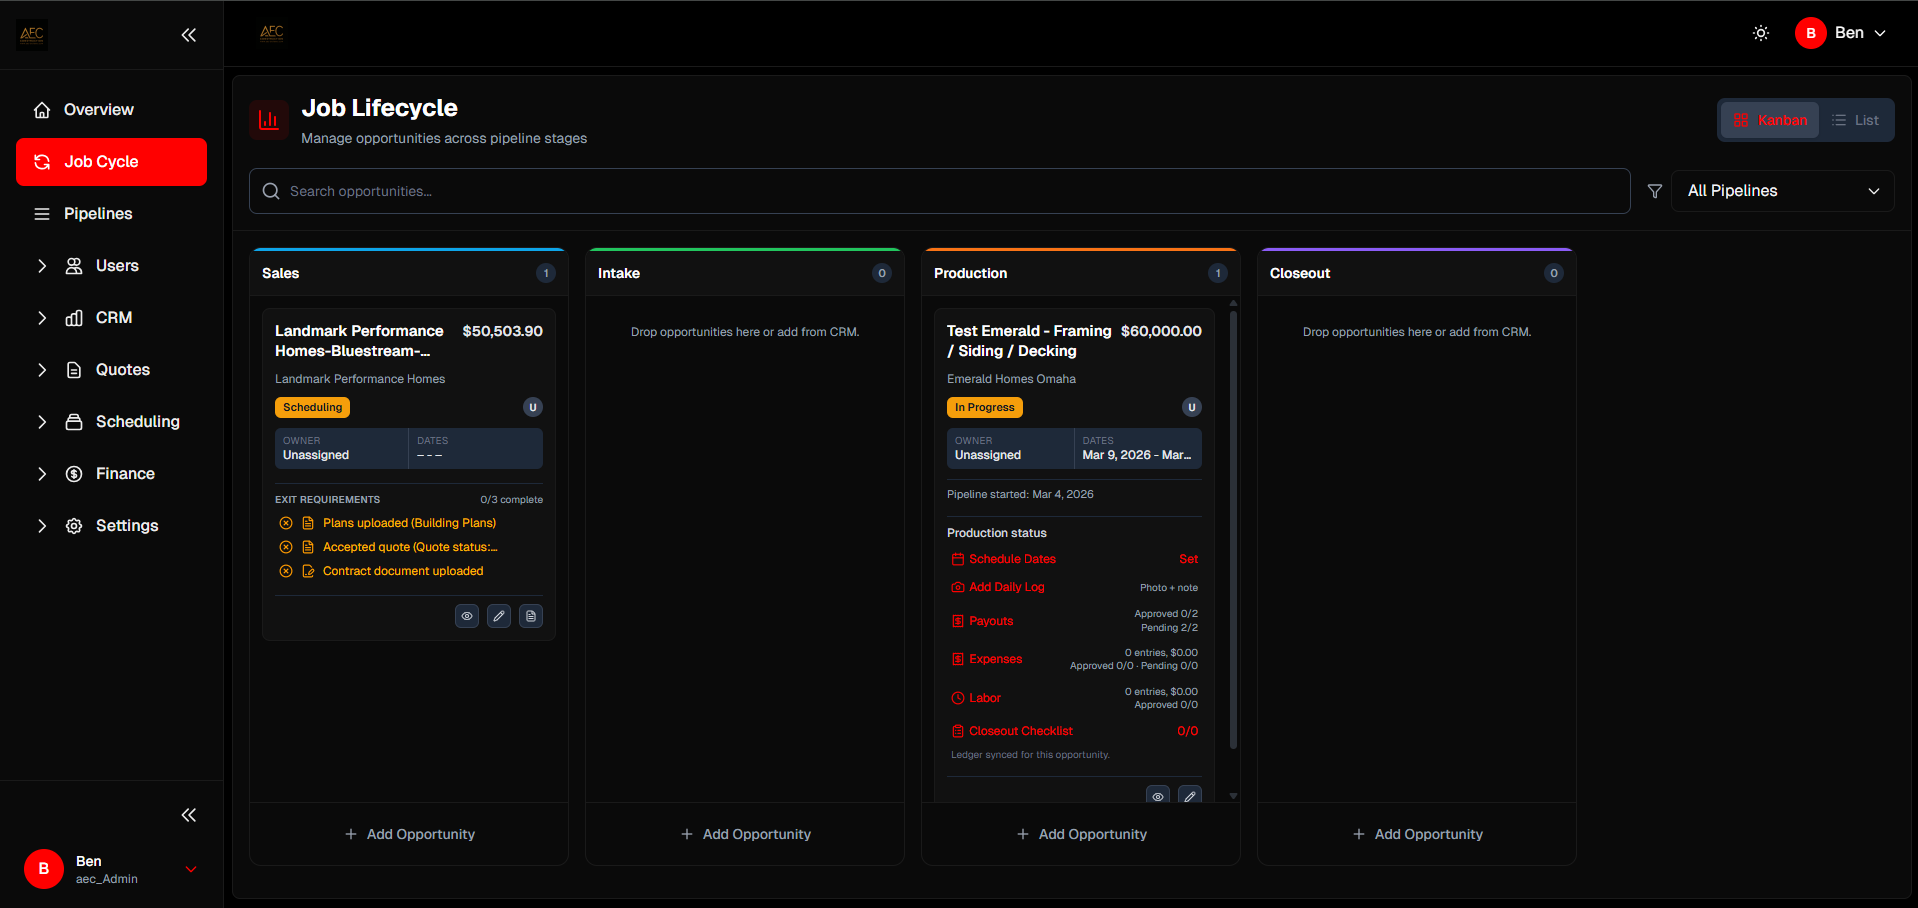Edit the Emerald card with pencil icon
The image size is (1918, 908).
[1190, 796]
